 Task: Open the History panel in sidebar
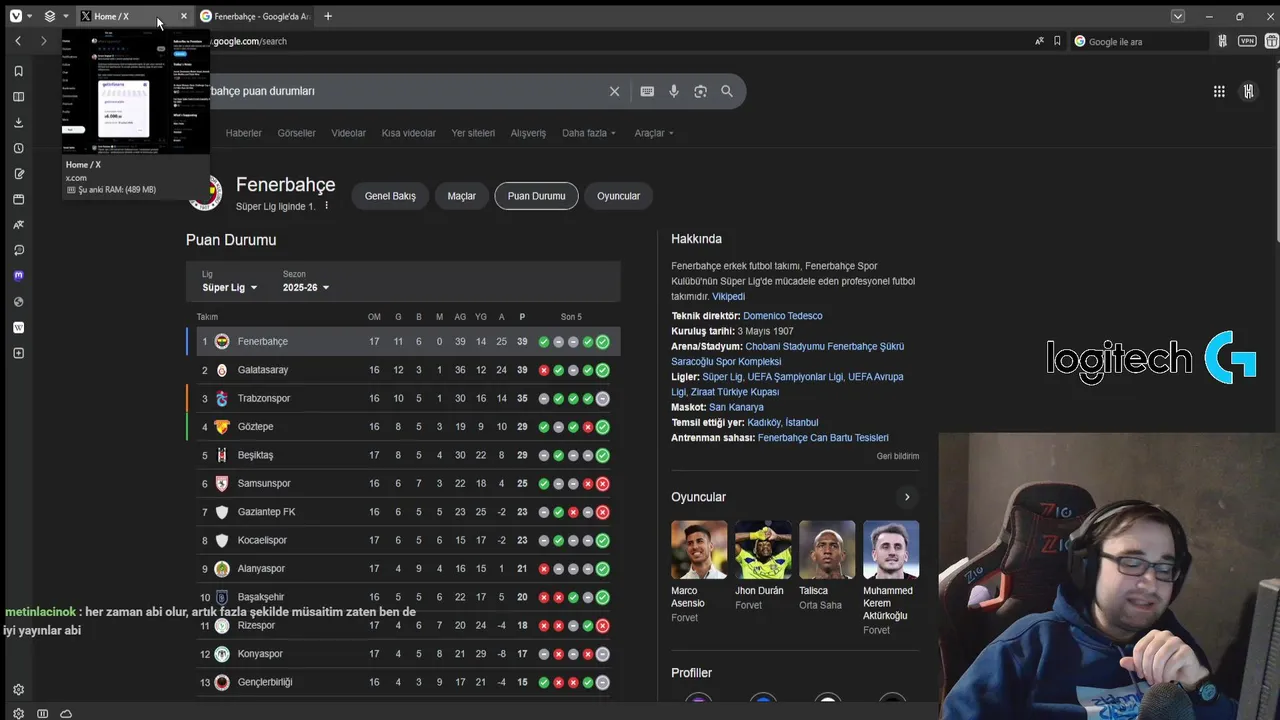tap(18, 148)
